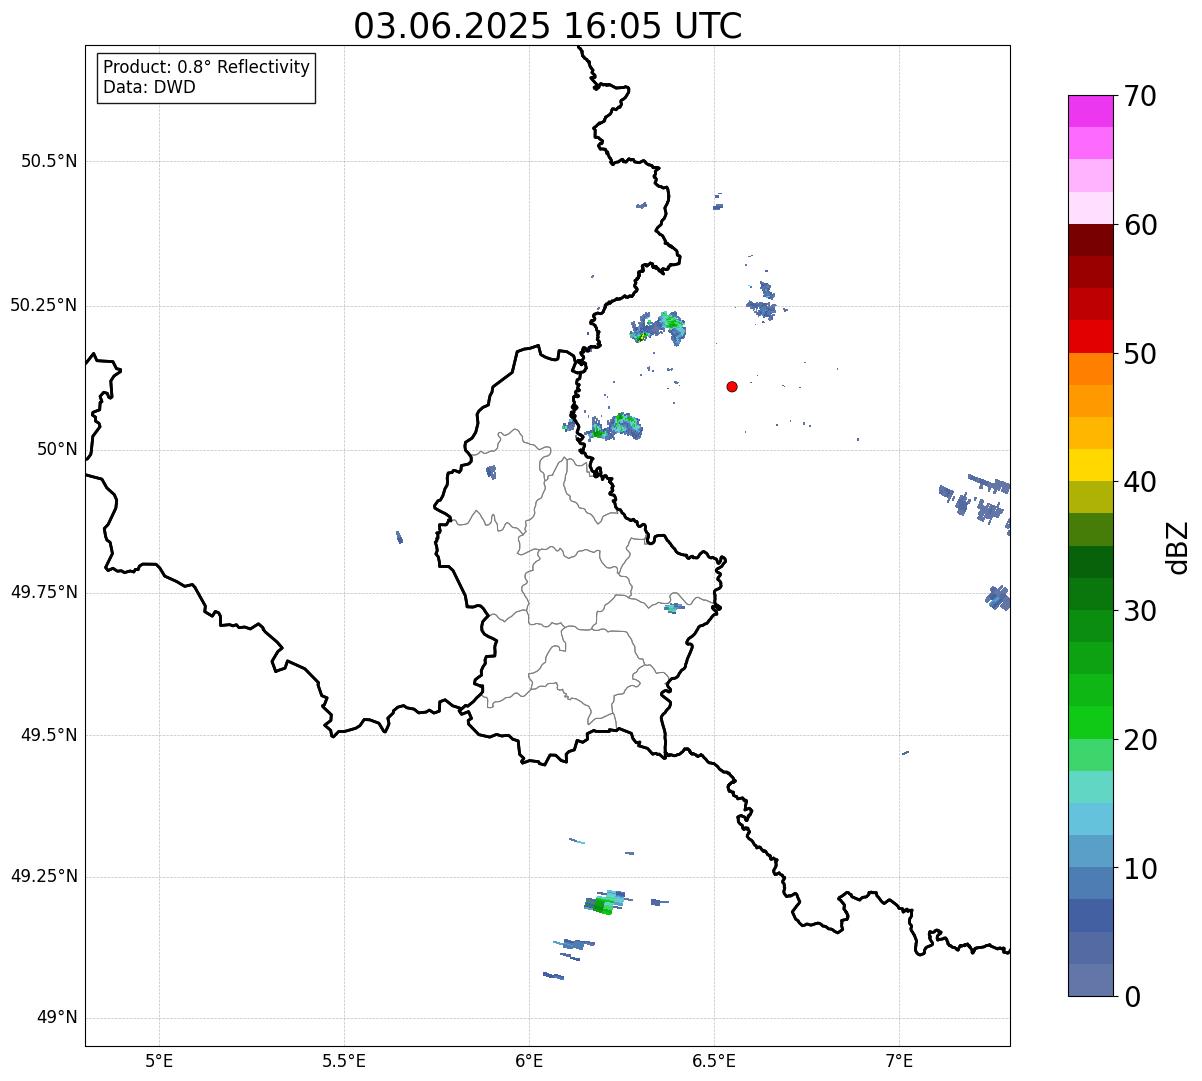Click the 50.25°N latitude label

[x=44, y=305]
